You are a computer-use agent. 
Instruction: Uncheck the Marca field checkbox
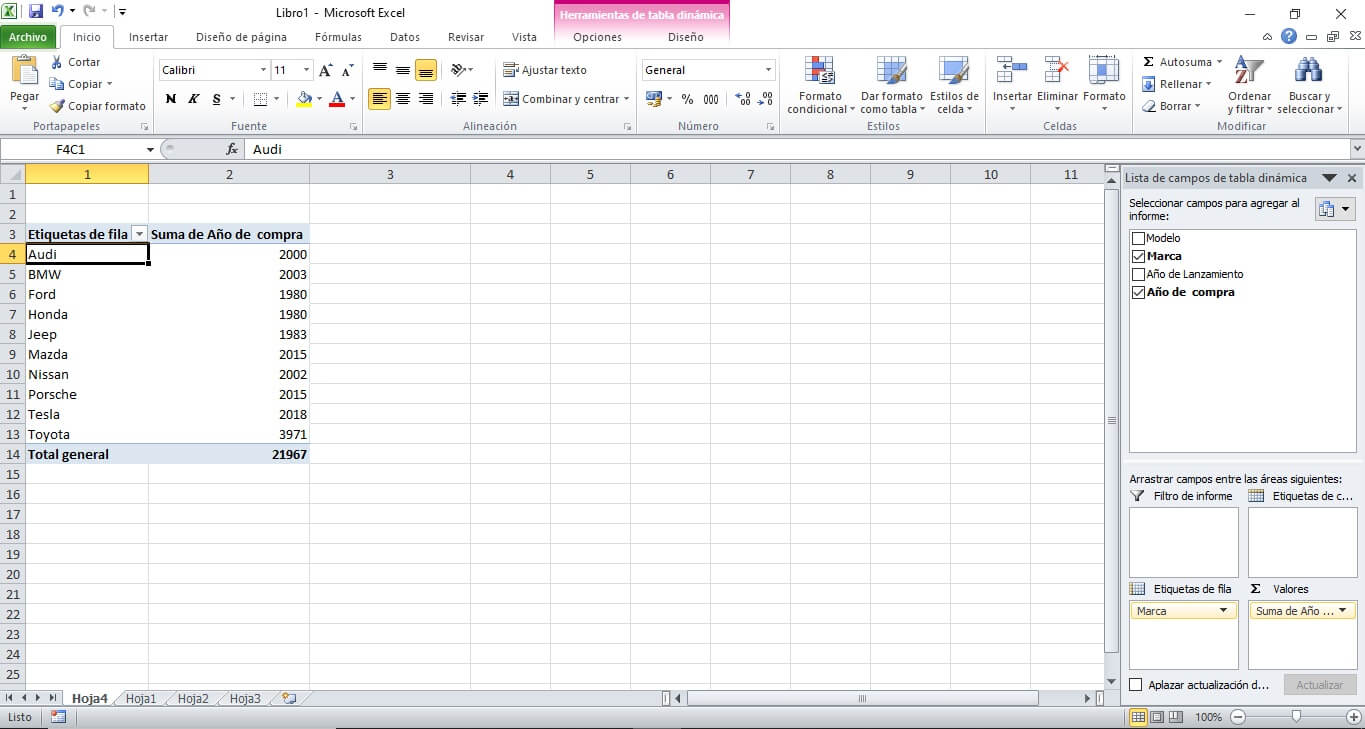pyautogui.click(x=1138, y=256)
